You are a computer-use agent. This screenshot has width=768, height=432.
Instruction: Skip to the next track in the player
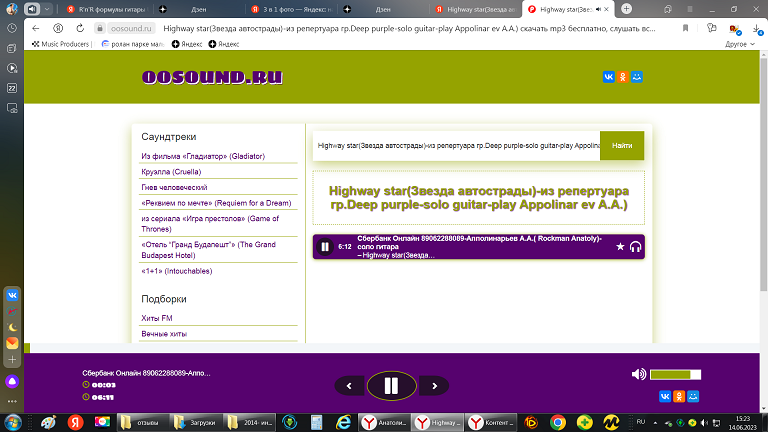coord(434,386)
